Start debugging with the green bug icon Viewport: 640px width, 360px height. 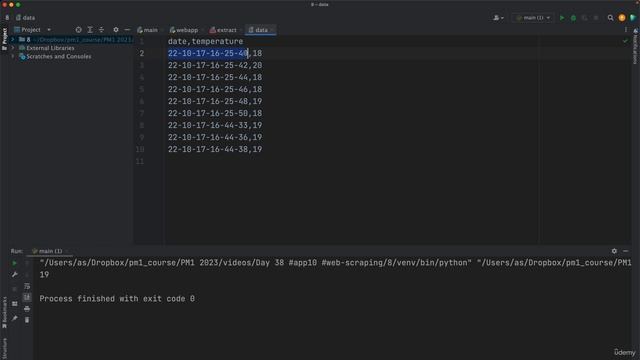[x=573, y=18]
